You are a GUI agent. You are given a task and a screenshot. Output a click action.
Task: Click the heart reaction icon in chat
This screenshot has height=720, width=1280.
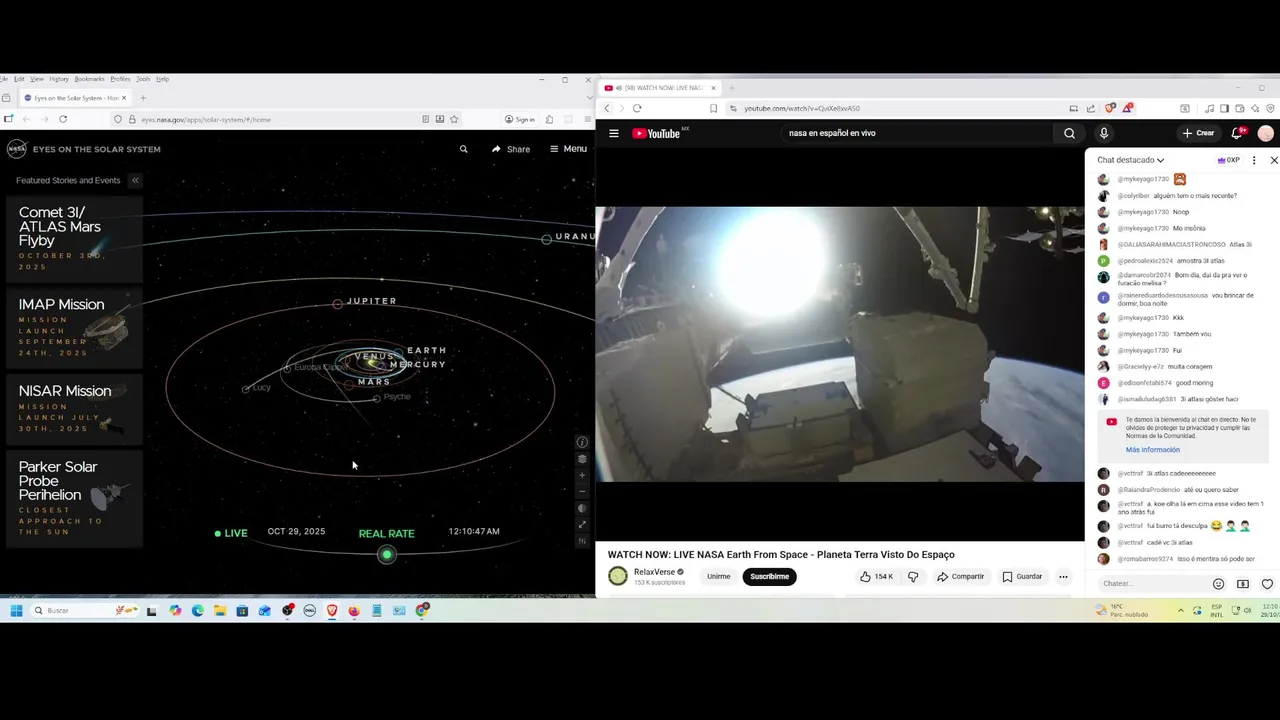[1267, 584]
